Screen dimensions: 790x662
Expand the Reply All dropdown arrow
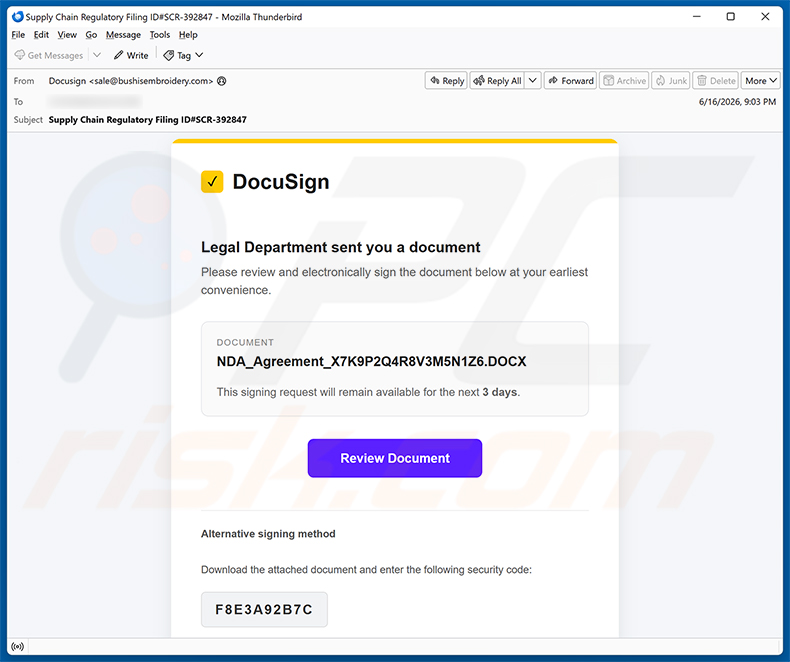pyautogui.click(x=533, y=81)
